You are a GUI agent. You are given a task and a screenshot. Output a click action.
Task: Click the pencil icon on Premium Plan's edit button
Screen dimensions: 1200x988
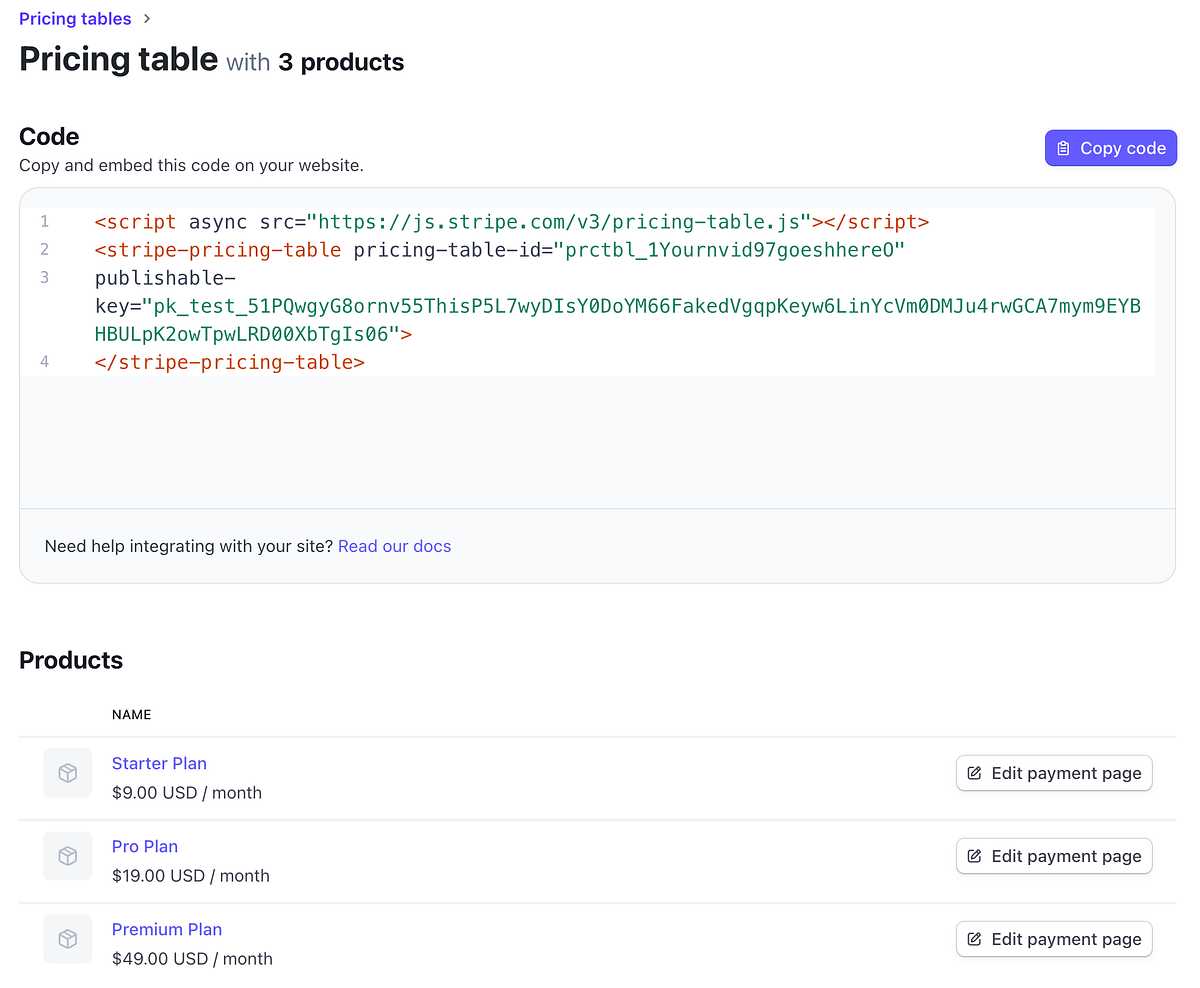point(972,938)
